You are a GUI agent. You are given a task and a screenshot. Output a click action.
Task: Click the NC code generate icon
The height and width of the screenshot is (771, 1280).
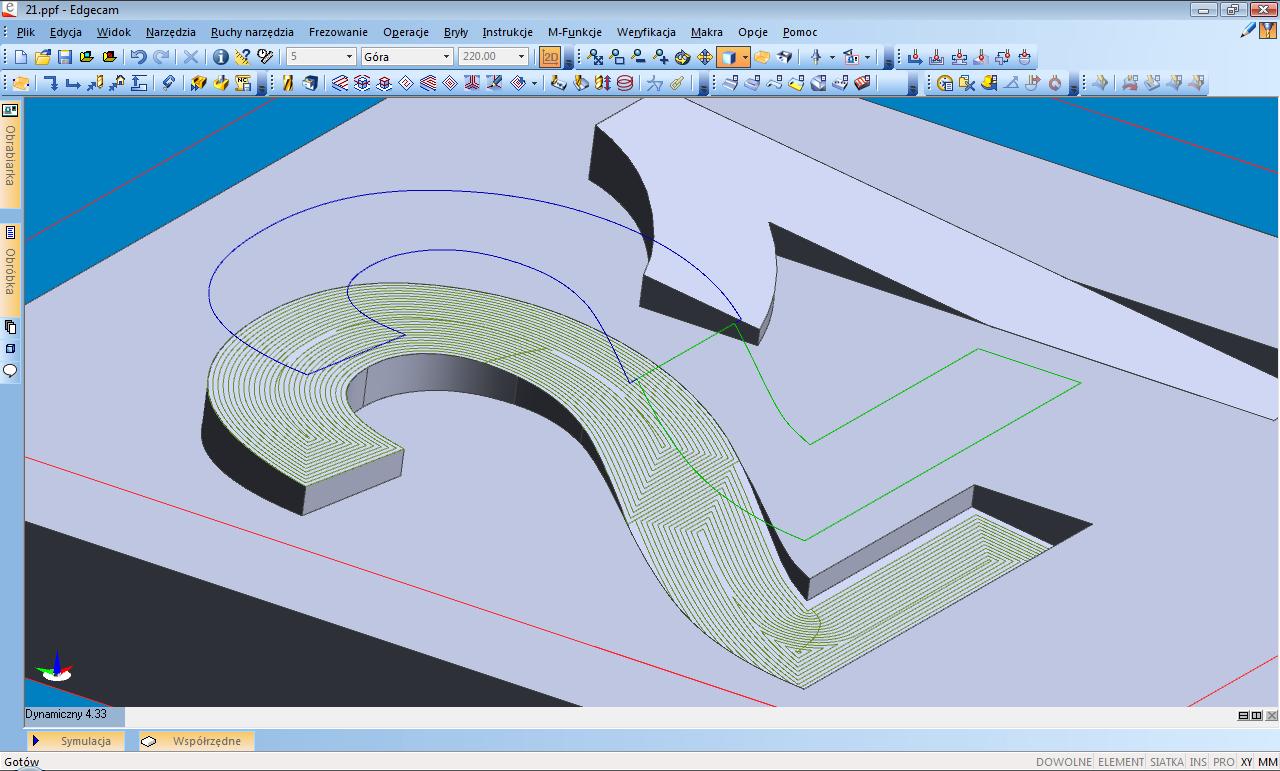point(243,83)
